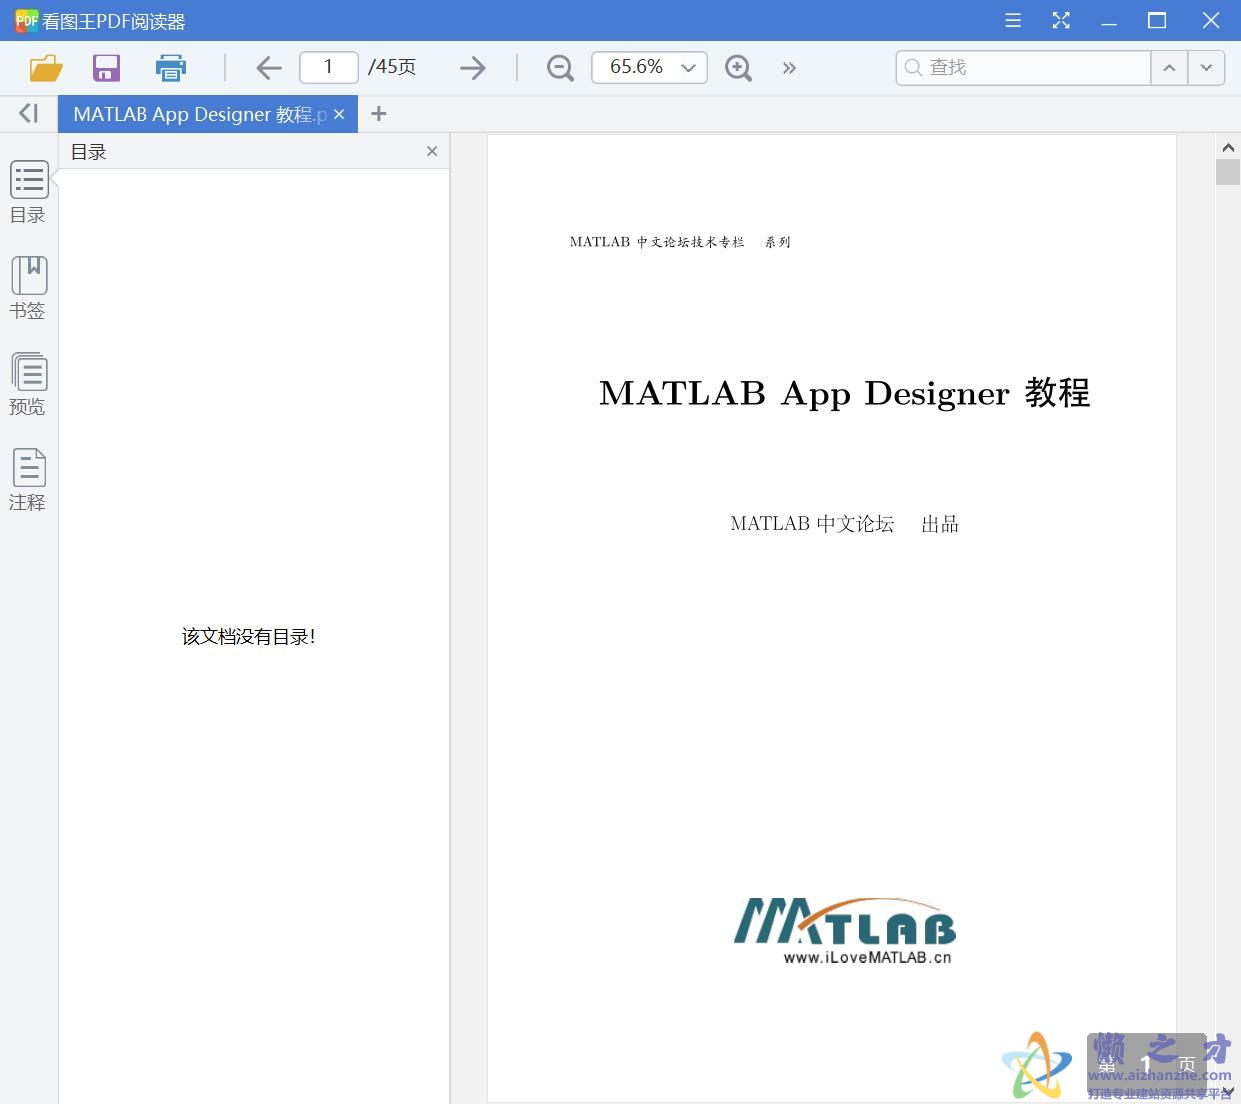1241x1104 pixels.
Task: Minimize the PDF reader window
Action: pos(1109,20)
